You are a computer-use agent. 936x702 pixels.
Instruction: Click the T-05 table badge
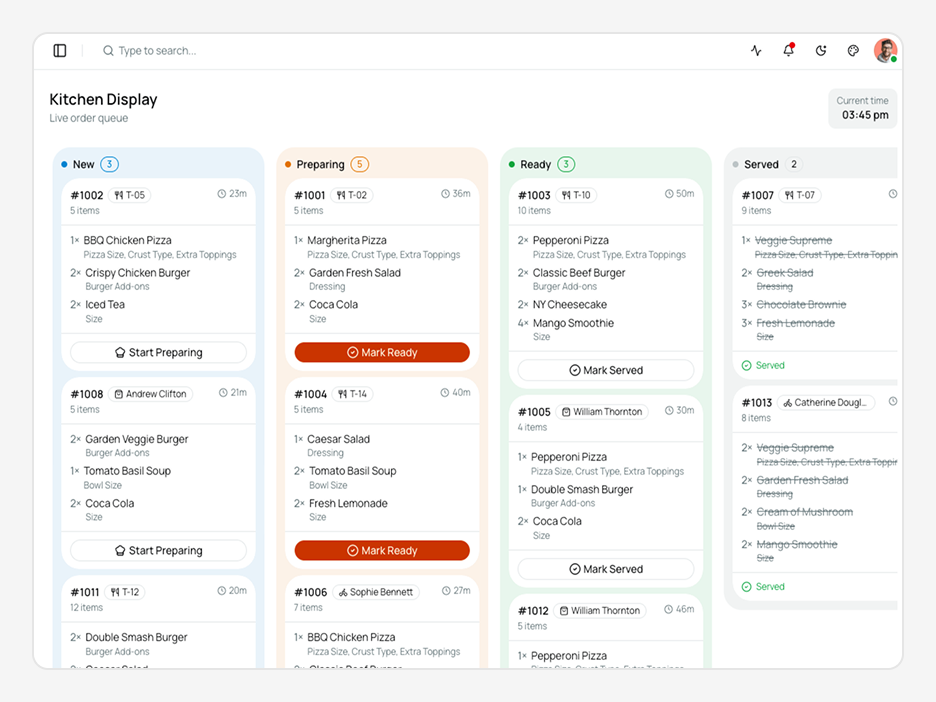(130, 195)
